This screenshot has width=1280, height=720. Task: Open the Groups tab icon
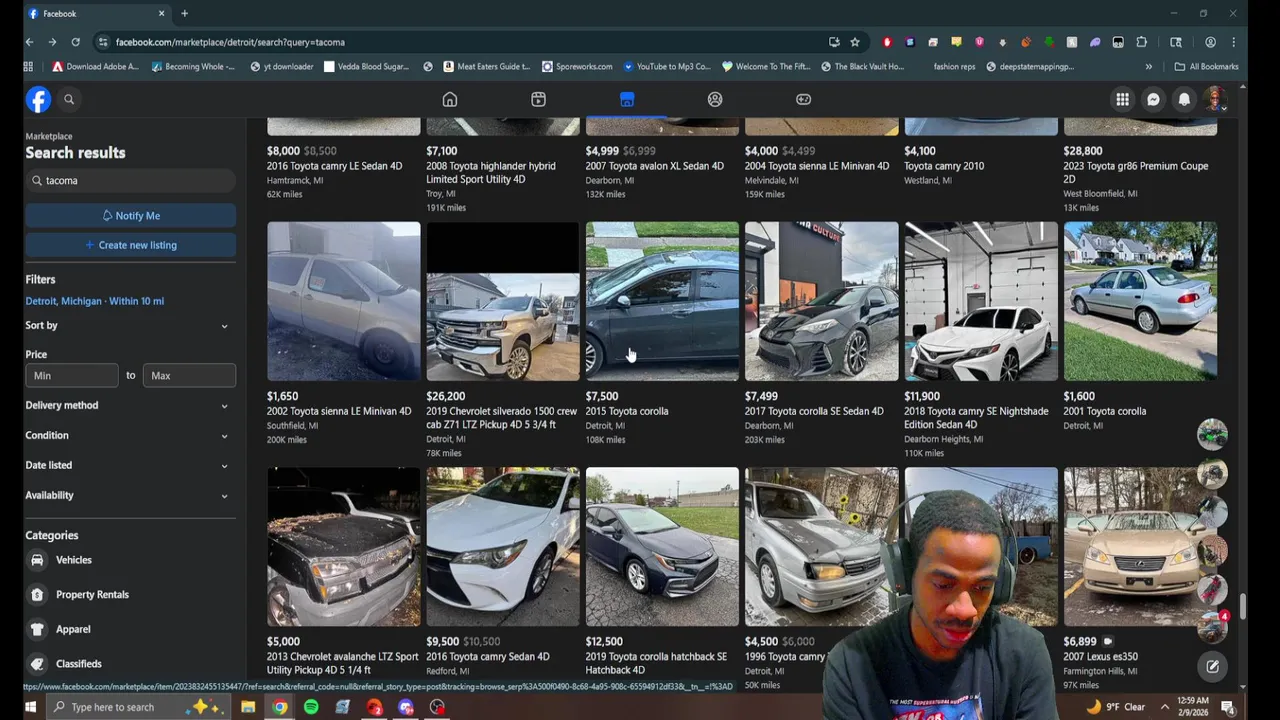click(x=715, y=99)
